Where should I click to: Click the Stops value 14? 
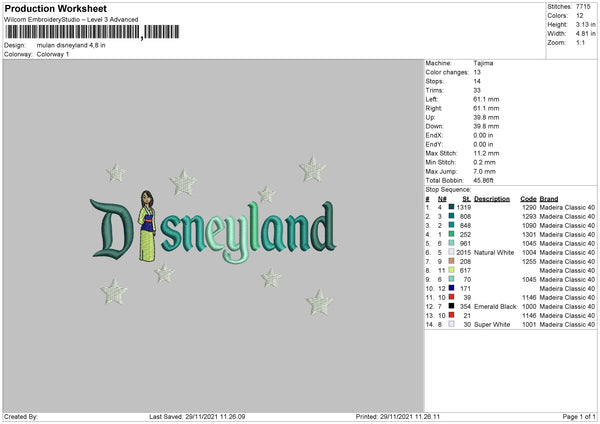tap(477, 81)
